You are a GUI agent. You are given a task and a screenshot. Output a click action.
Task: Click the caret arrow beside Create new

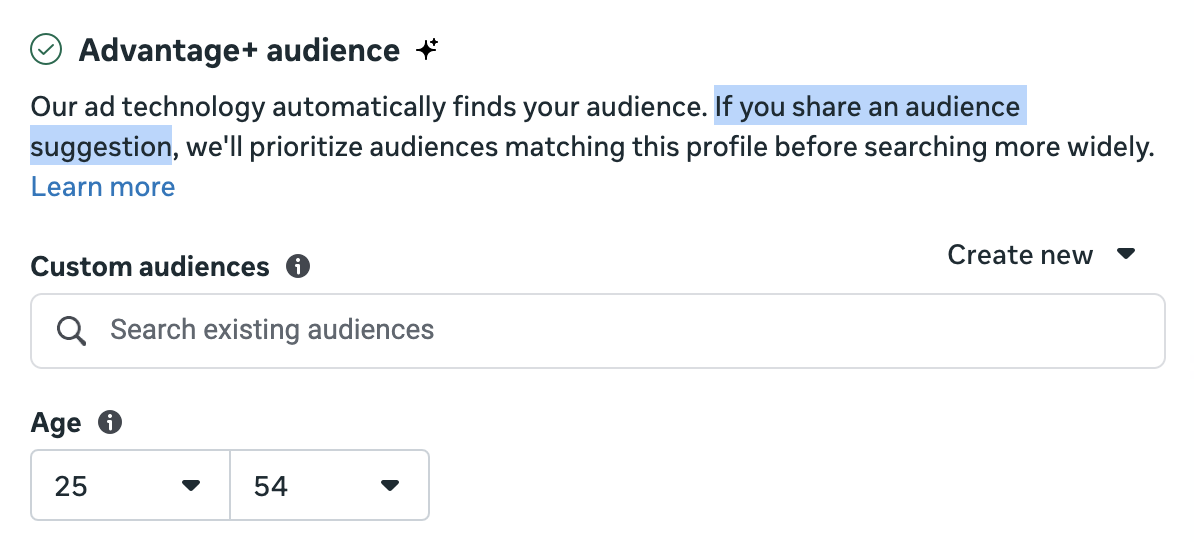click(x=1126, y=254)
